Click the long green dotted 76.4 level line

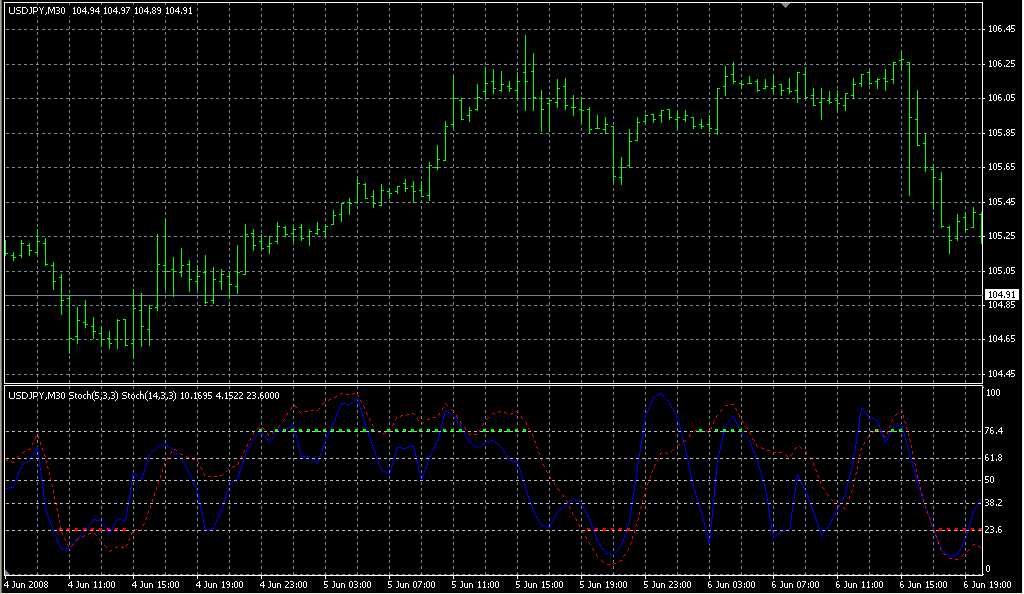click(x=400, y=430)
